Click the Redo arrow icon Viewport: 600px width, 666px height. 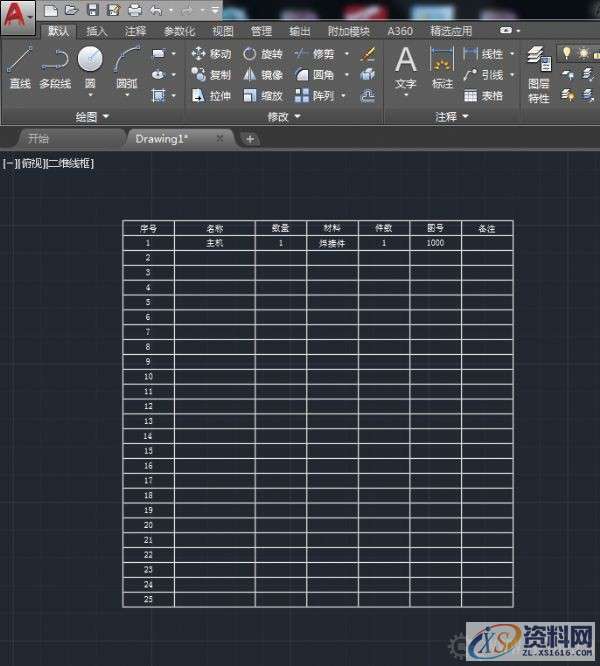coord(188,10)
